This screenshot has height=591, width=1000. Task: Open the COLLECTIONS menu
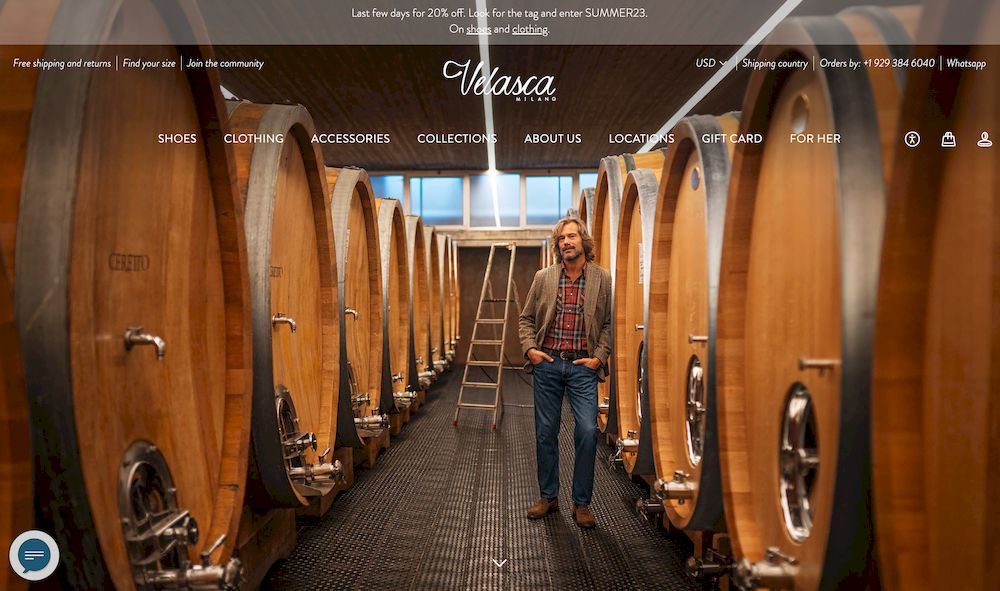pyautogui.click(x=457, y=138)
